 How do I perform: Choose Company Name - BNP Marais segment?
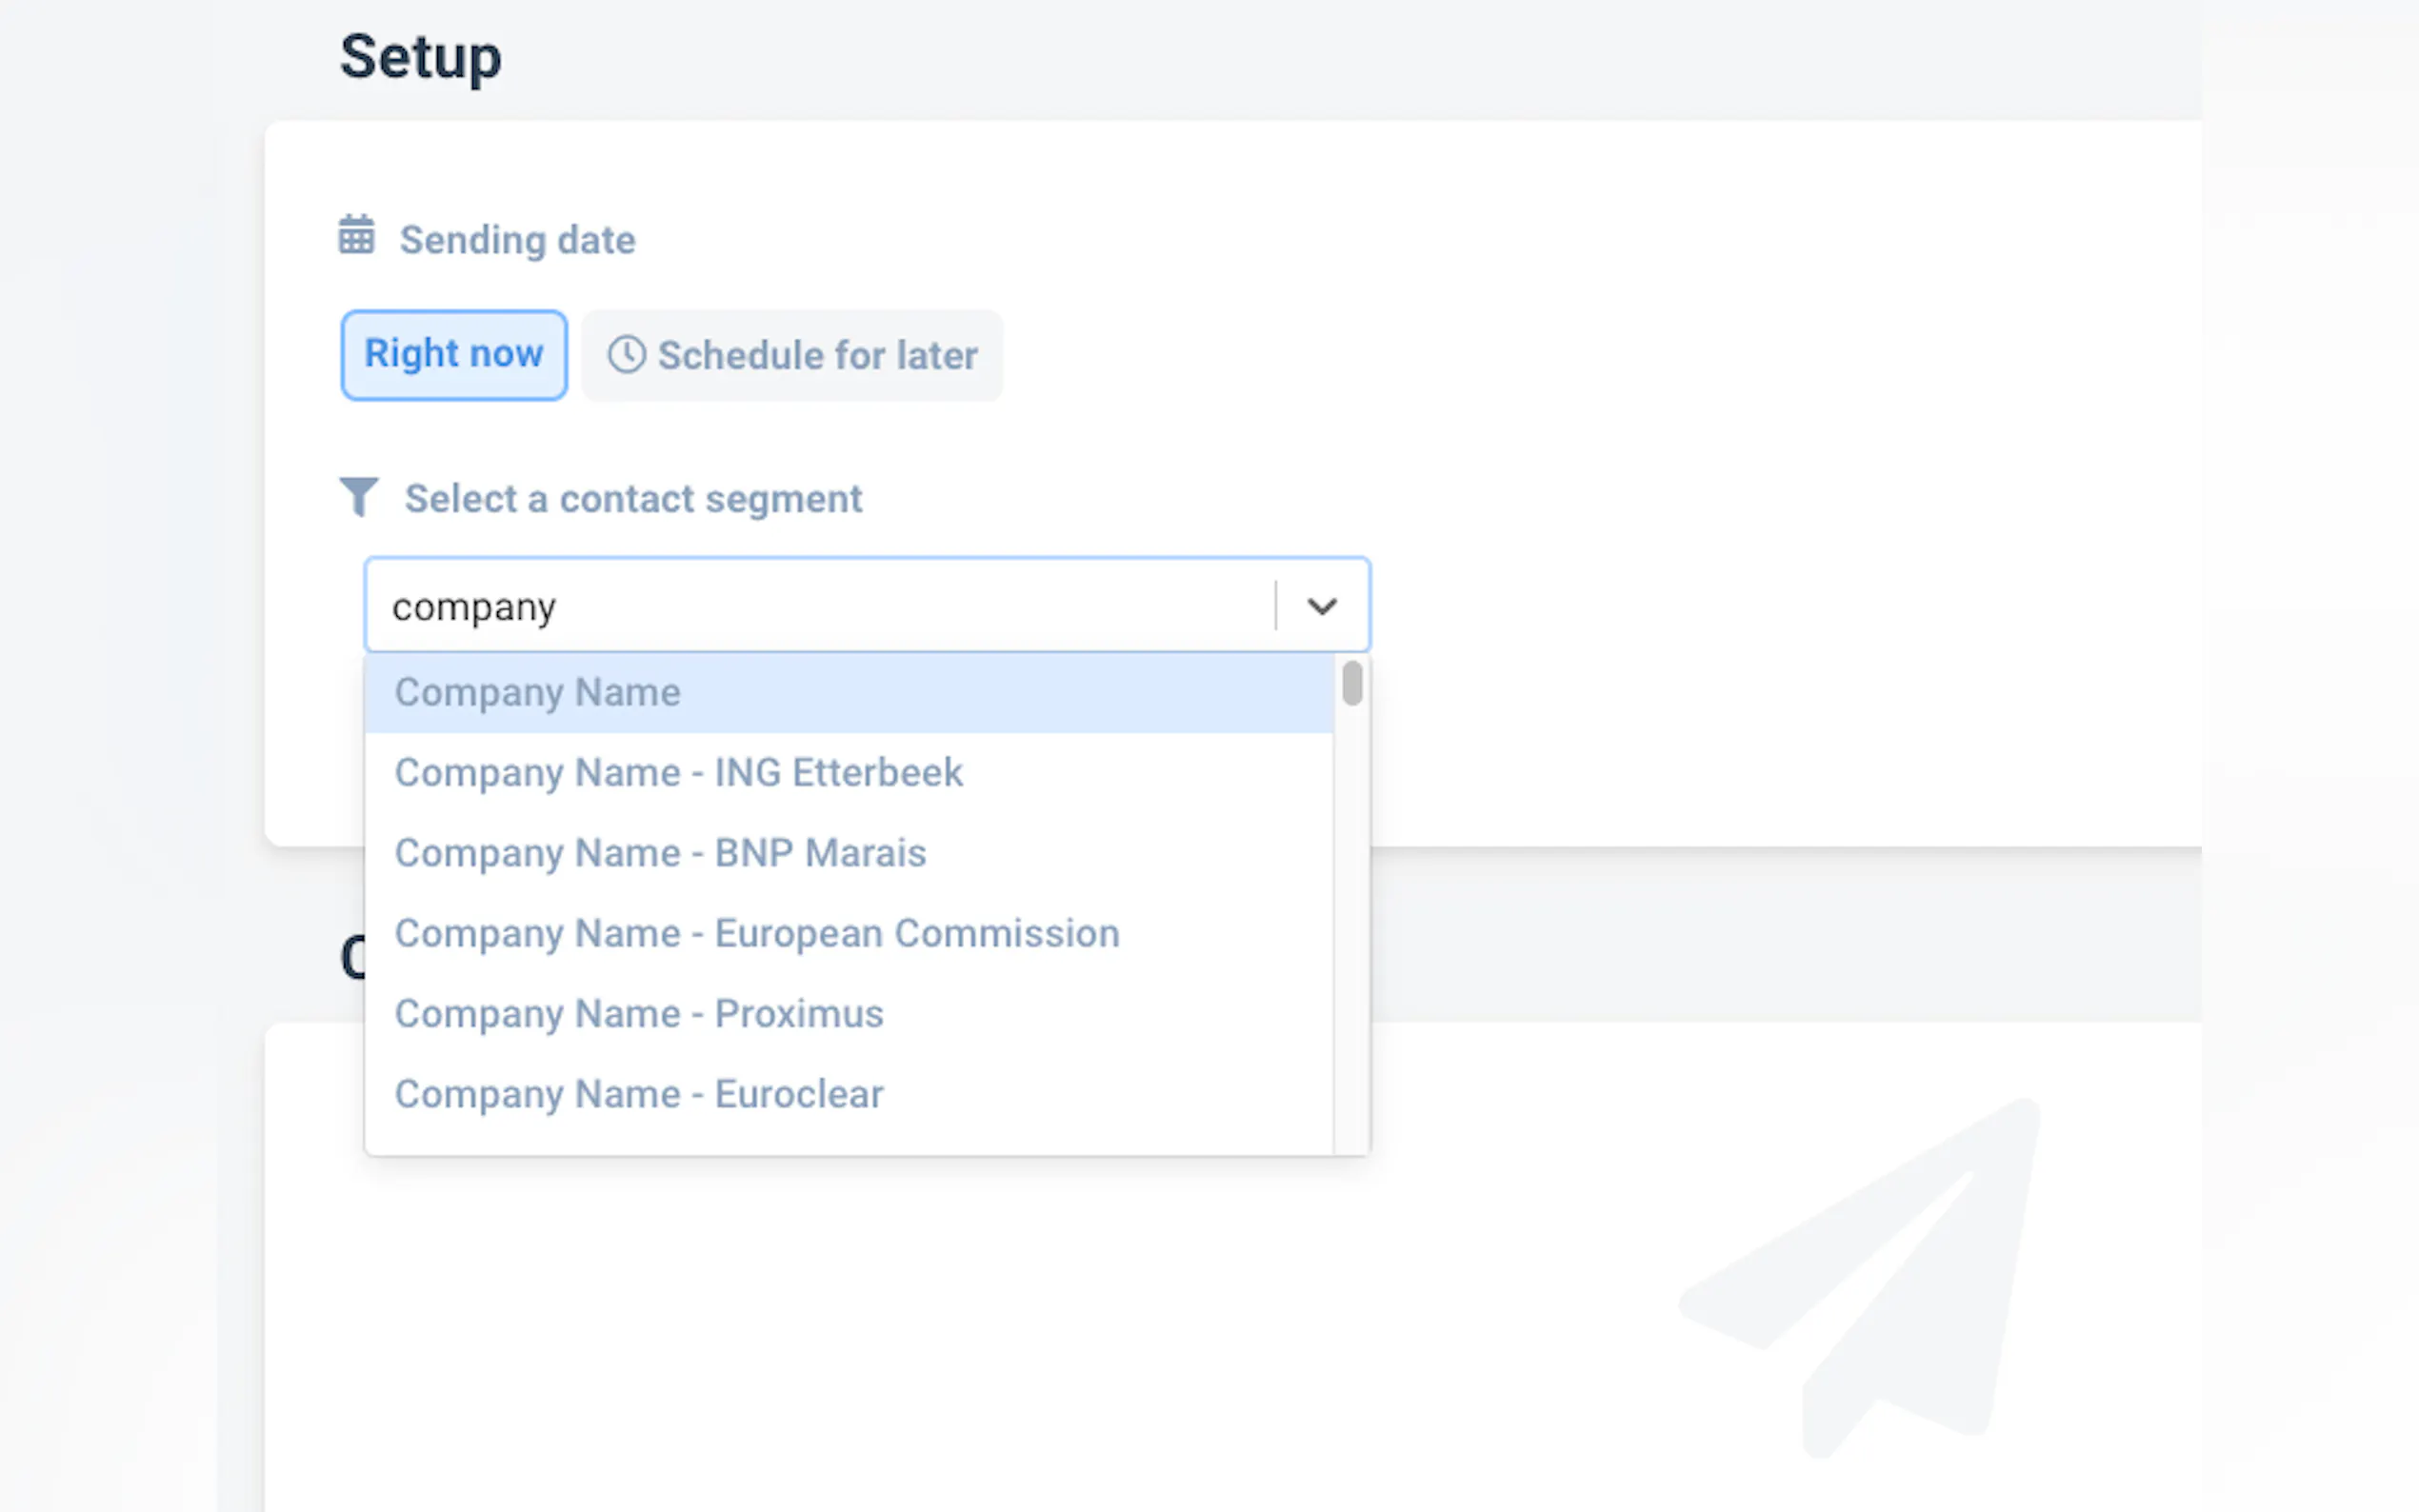click(660, 853)
